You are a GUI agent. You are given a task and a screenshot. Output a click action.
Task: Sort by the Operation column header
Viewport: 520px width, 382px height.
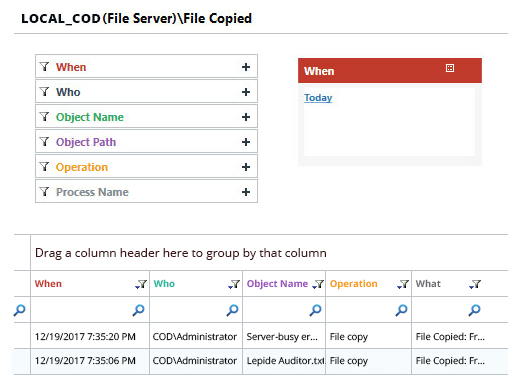pos(353,284)
